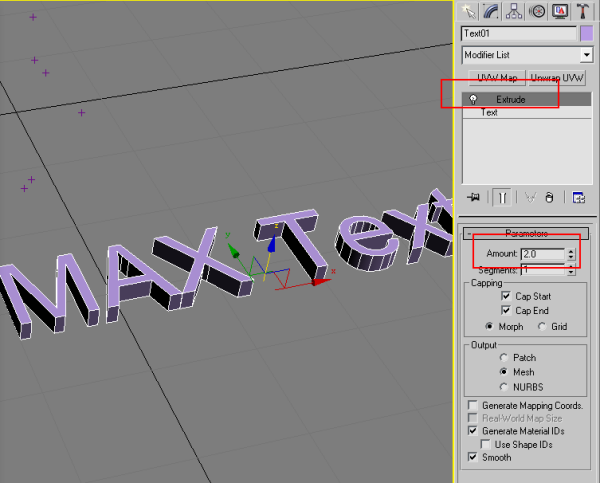Click the Text01 object name field
Screen dimensions: 600x483
[518, 34]
